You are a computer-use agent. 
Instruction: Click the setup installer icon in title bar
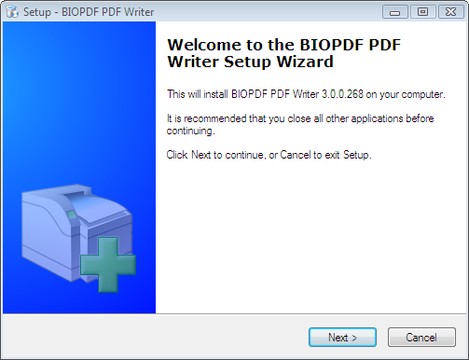[12, 12]
